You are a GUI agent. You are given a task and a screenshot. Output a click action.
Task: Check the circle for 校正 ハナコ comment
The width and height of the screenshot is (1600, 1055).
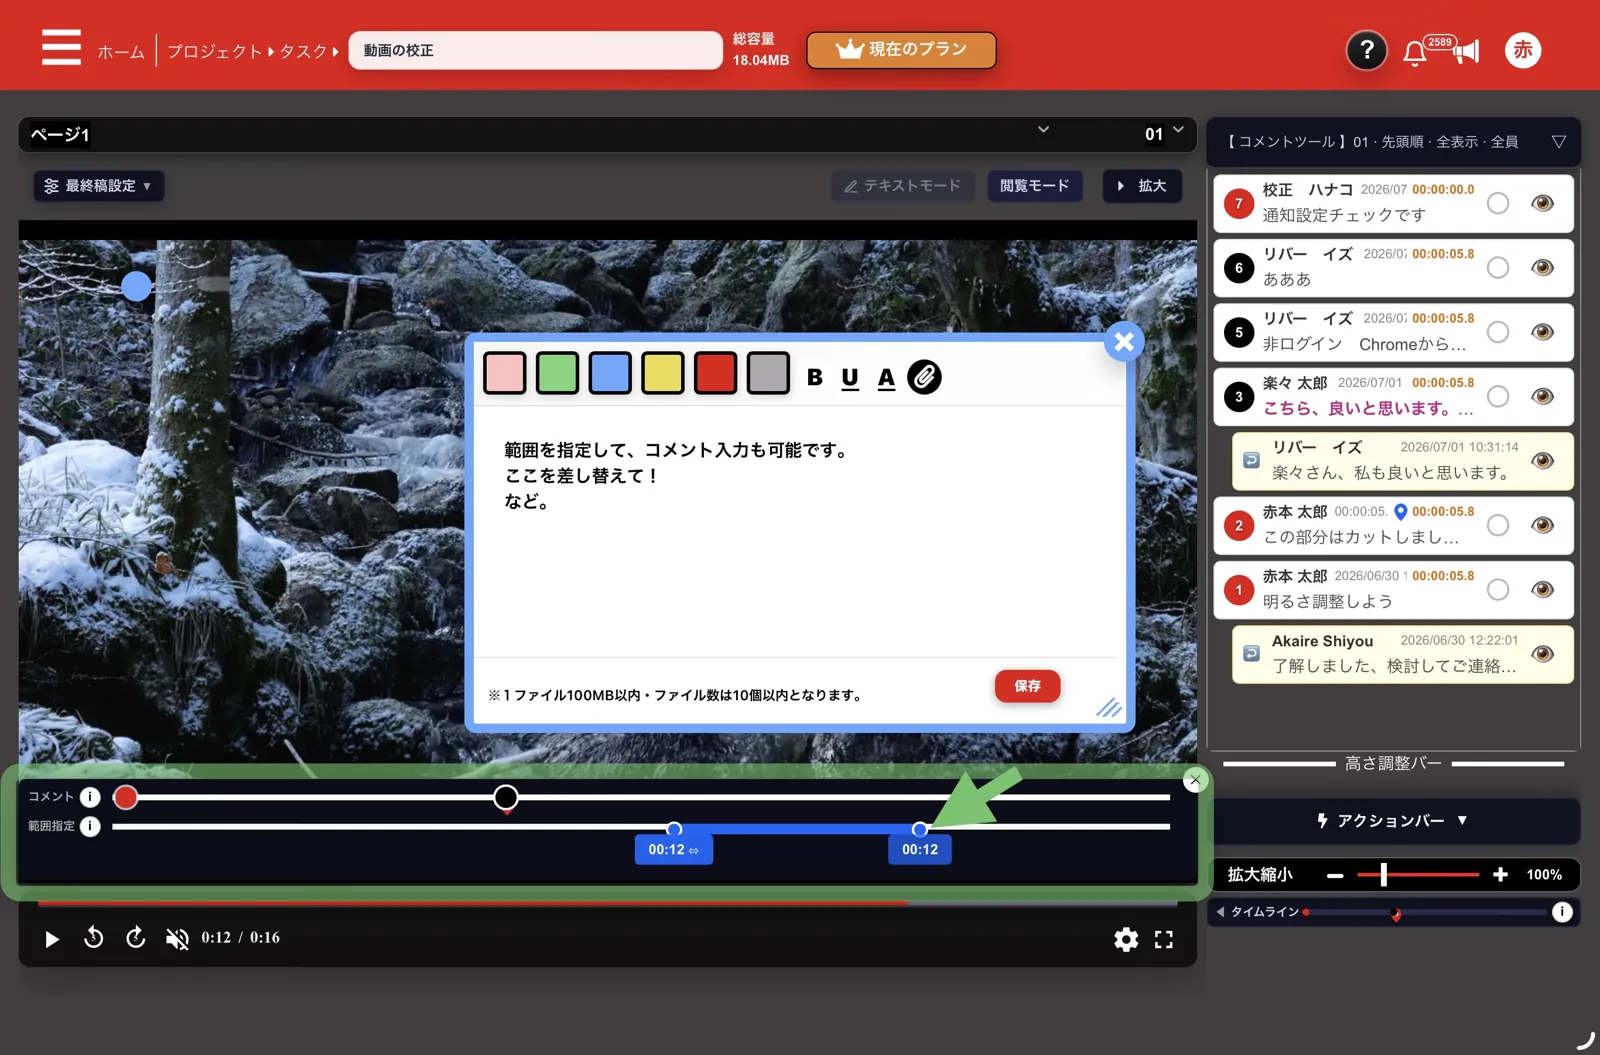click(x=1498, y=203)
